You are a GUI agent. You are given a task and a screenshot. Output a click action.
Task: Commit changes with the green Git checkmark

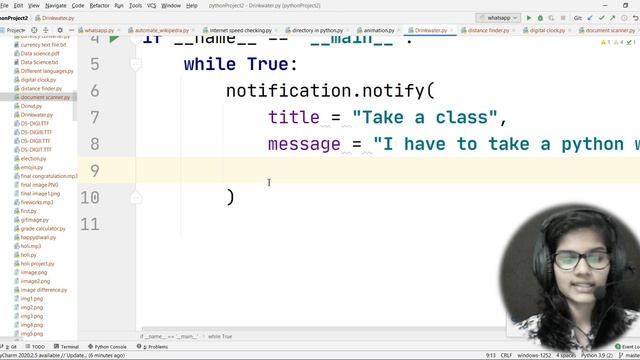tap(601, 18)
